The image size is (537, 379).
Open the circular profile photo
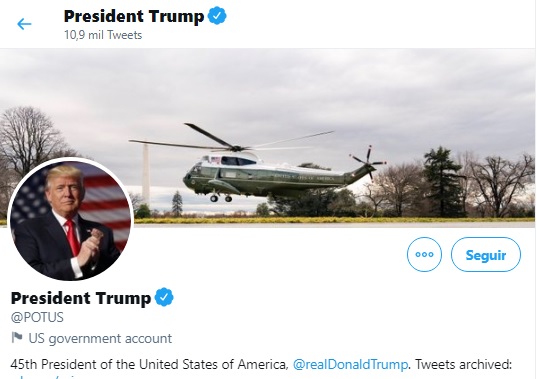click(x=71, y=219)
